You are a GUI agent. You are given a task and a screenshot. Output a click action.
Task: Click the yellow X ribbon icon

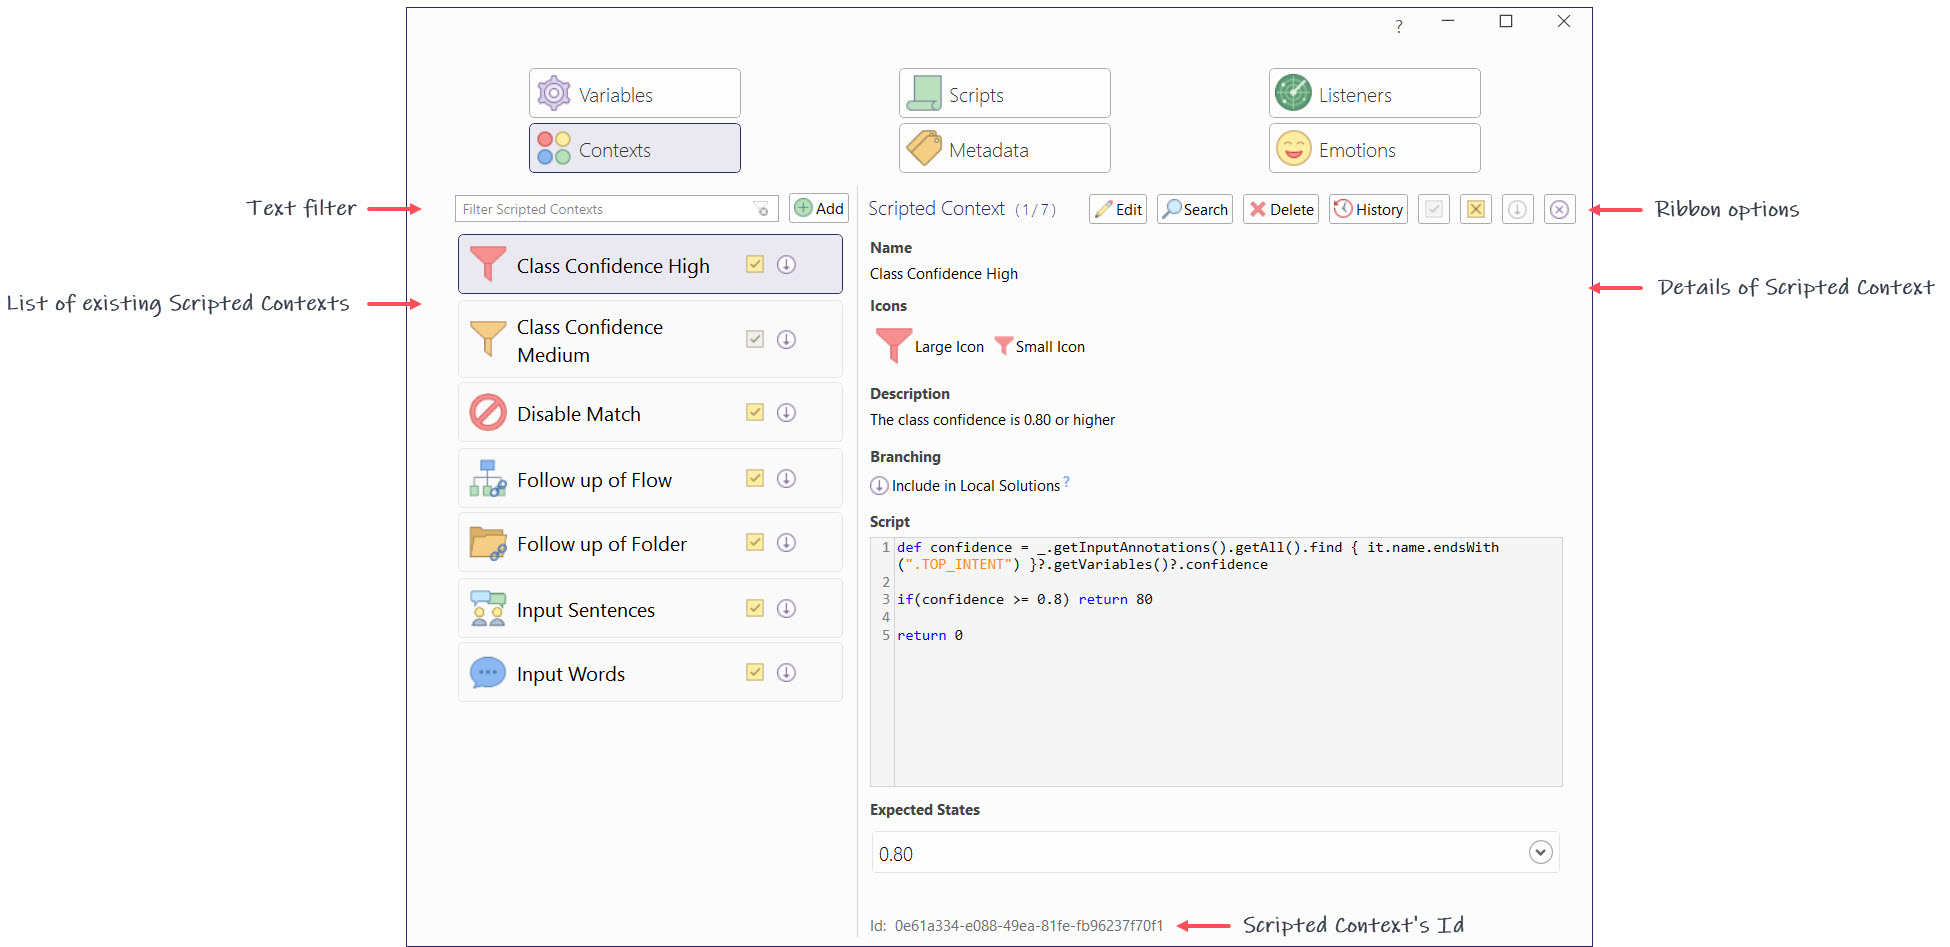tap(1475, 209)
